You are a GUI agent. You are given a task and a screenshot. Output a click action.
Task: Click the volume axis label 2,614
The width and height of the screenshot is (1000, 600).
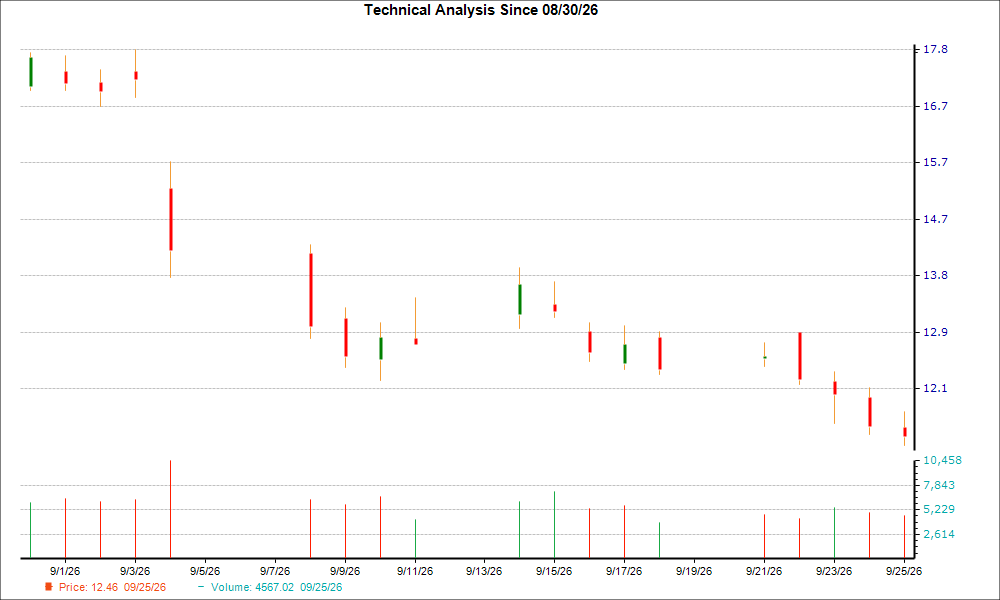pyautogui.click(x=939, y=534)
